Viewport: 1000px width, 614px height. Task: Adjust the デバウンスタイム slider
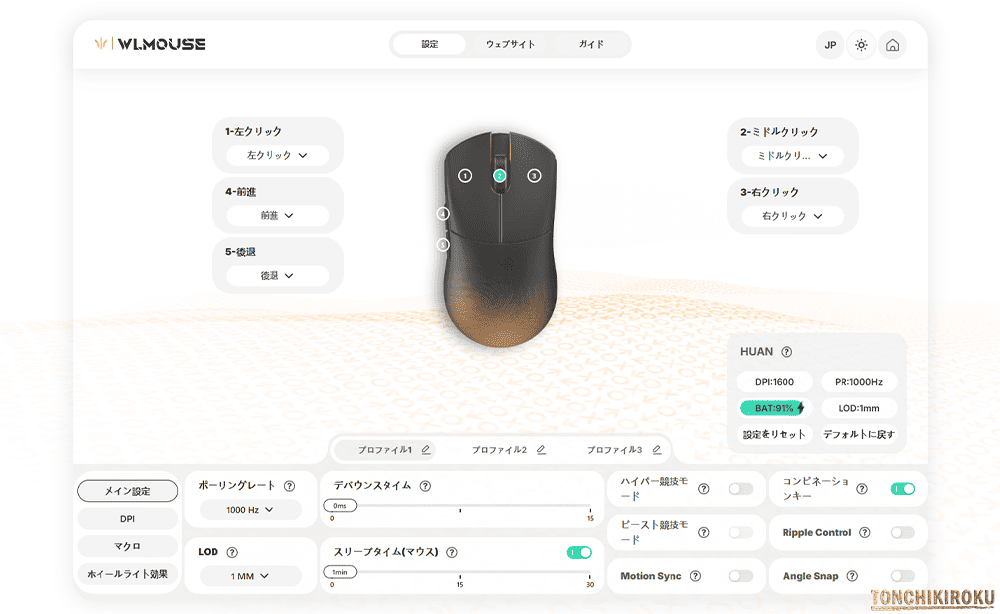340,506
